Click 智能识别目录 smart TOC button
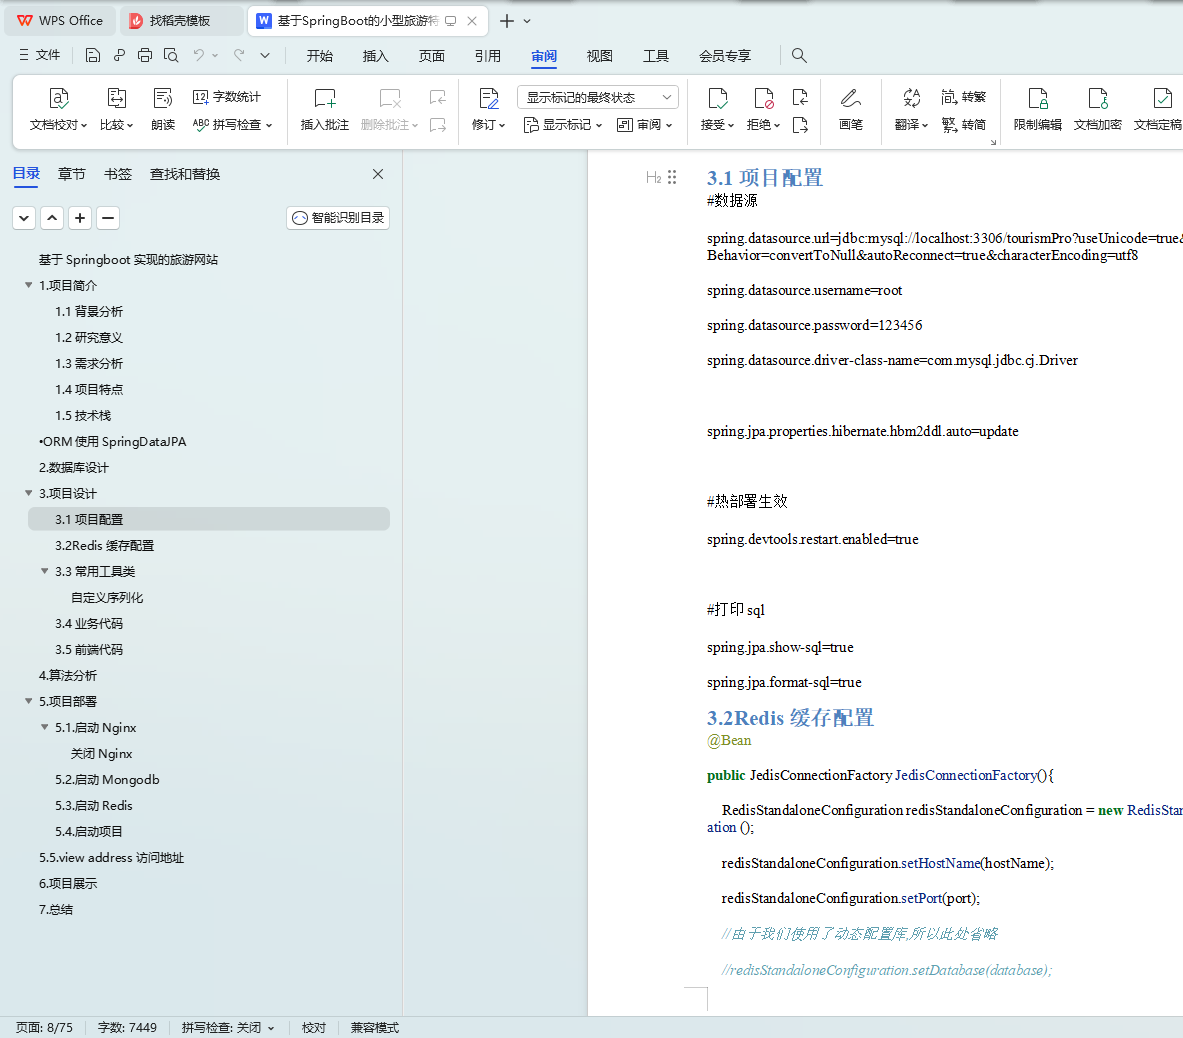The image size is (1183, 1038). [x=338, y=218]
